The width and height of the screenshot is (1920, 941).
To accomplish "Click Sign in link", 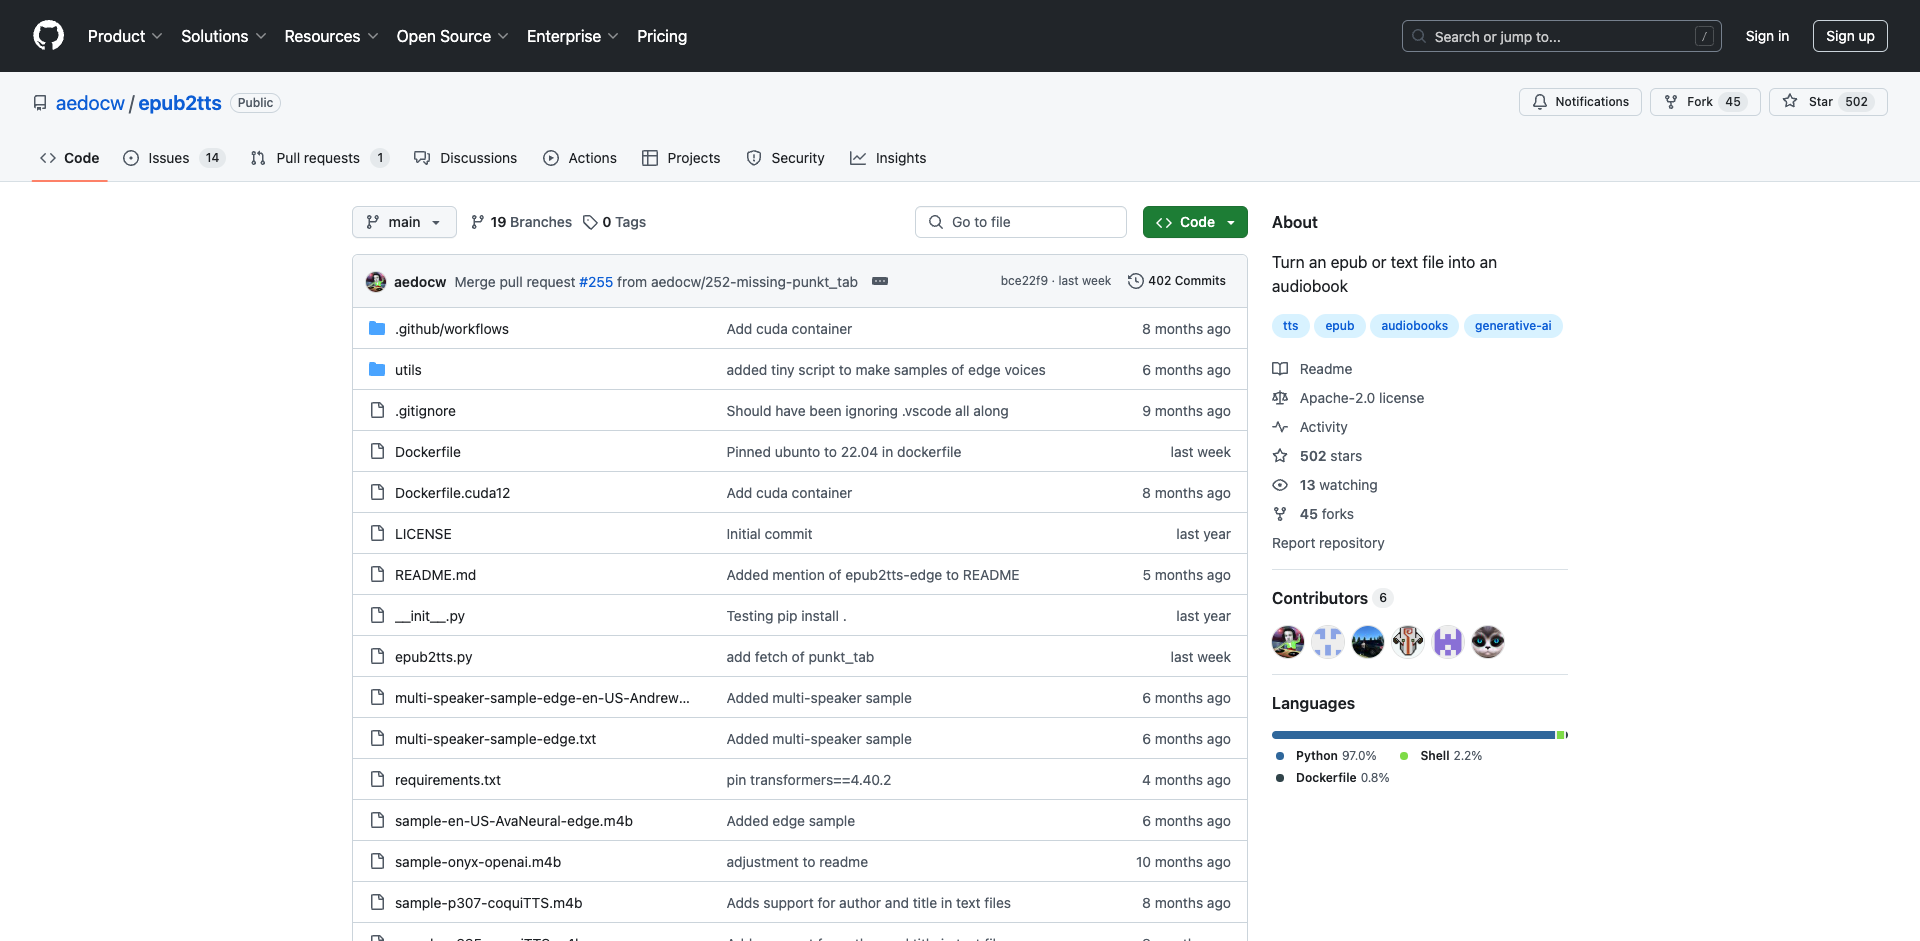I will (1767, 36).
